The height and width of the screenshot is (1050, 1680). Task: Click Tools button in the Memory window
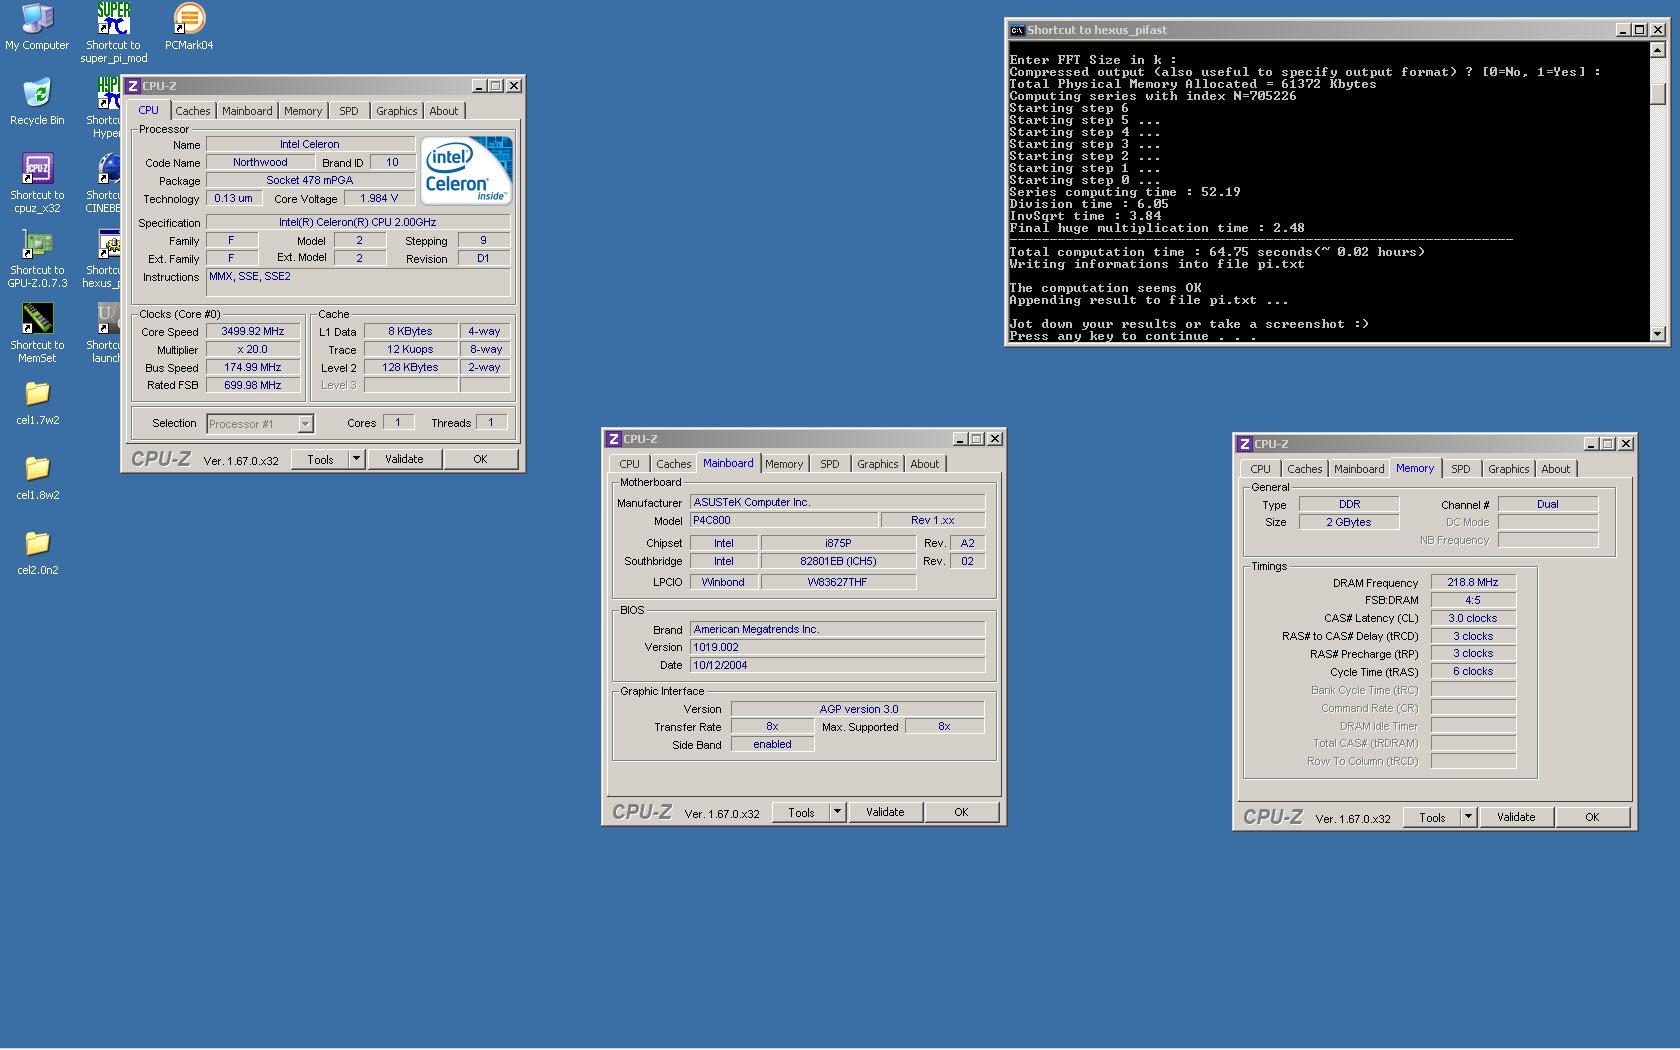tap(1432, 817)
